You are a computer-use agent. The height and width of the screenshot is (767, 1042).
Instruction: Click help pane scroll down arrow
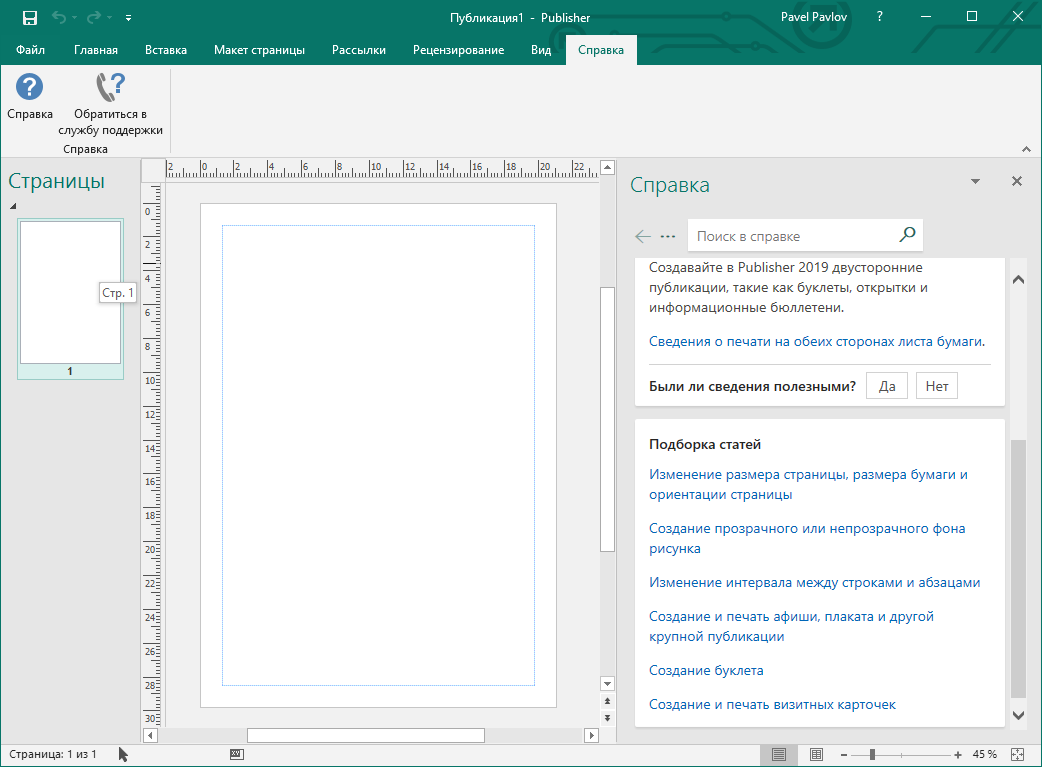pyautogui.click(x=1018, y=715)
